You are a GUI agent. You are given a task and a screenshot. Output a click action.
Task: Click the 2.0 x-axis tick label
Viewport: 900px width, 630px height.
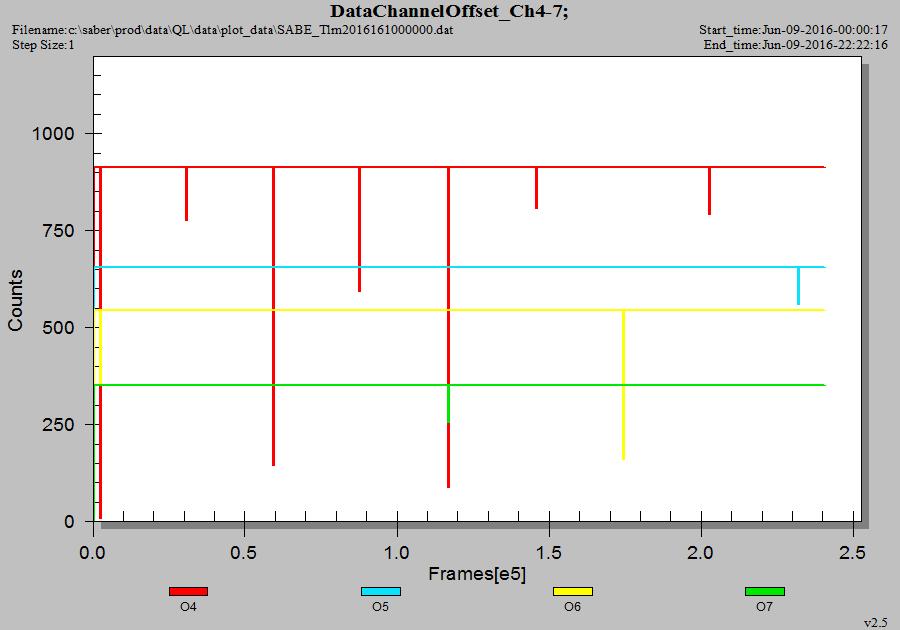coord(701,553)
